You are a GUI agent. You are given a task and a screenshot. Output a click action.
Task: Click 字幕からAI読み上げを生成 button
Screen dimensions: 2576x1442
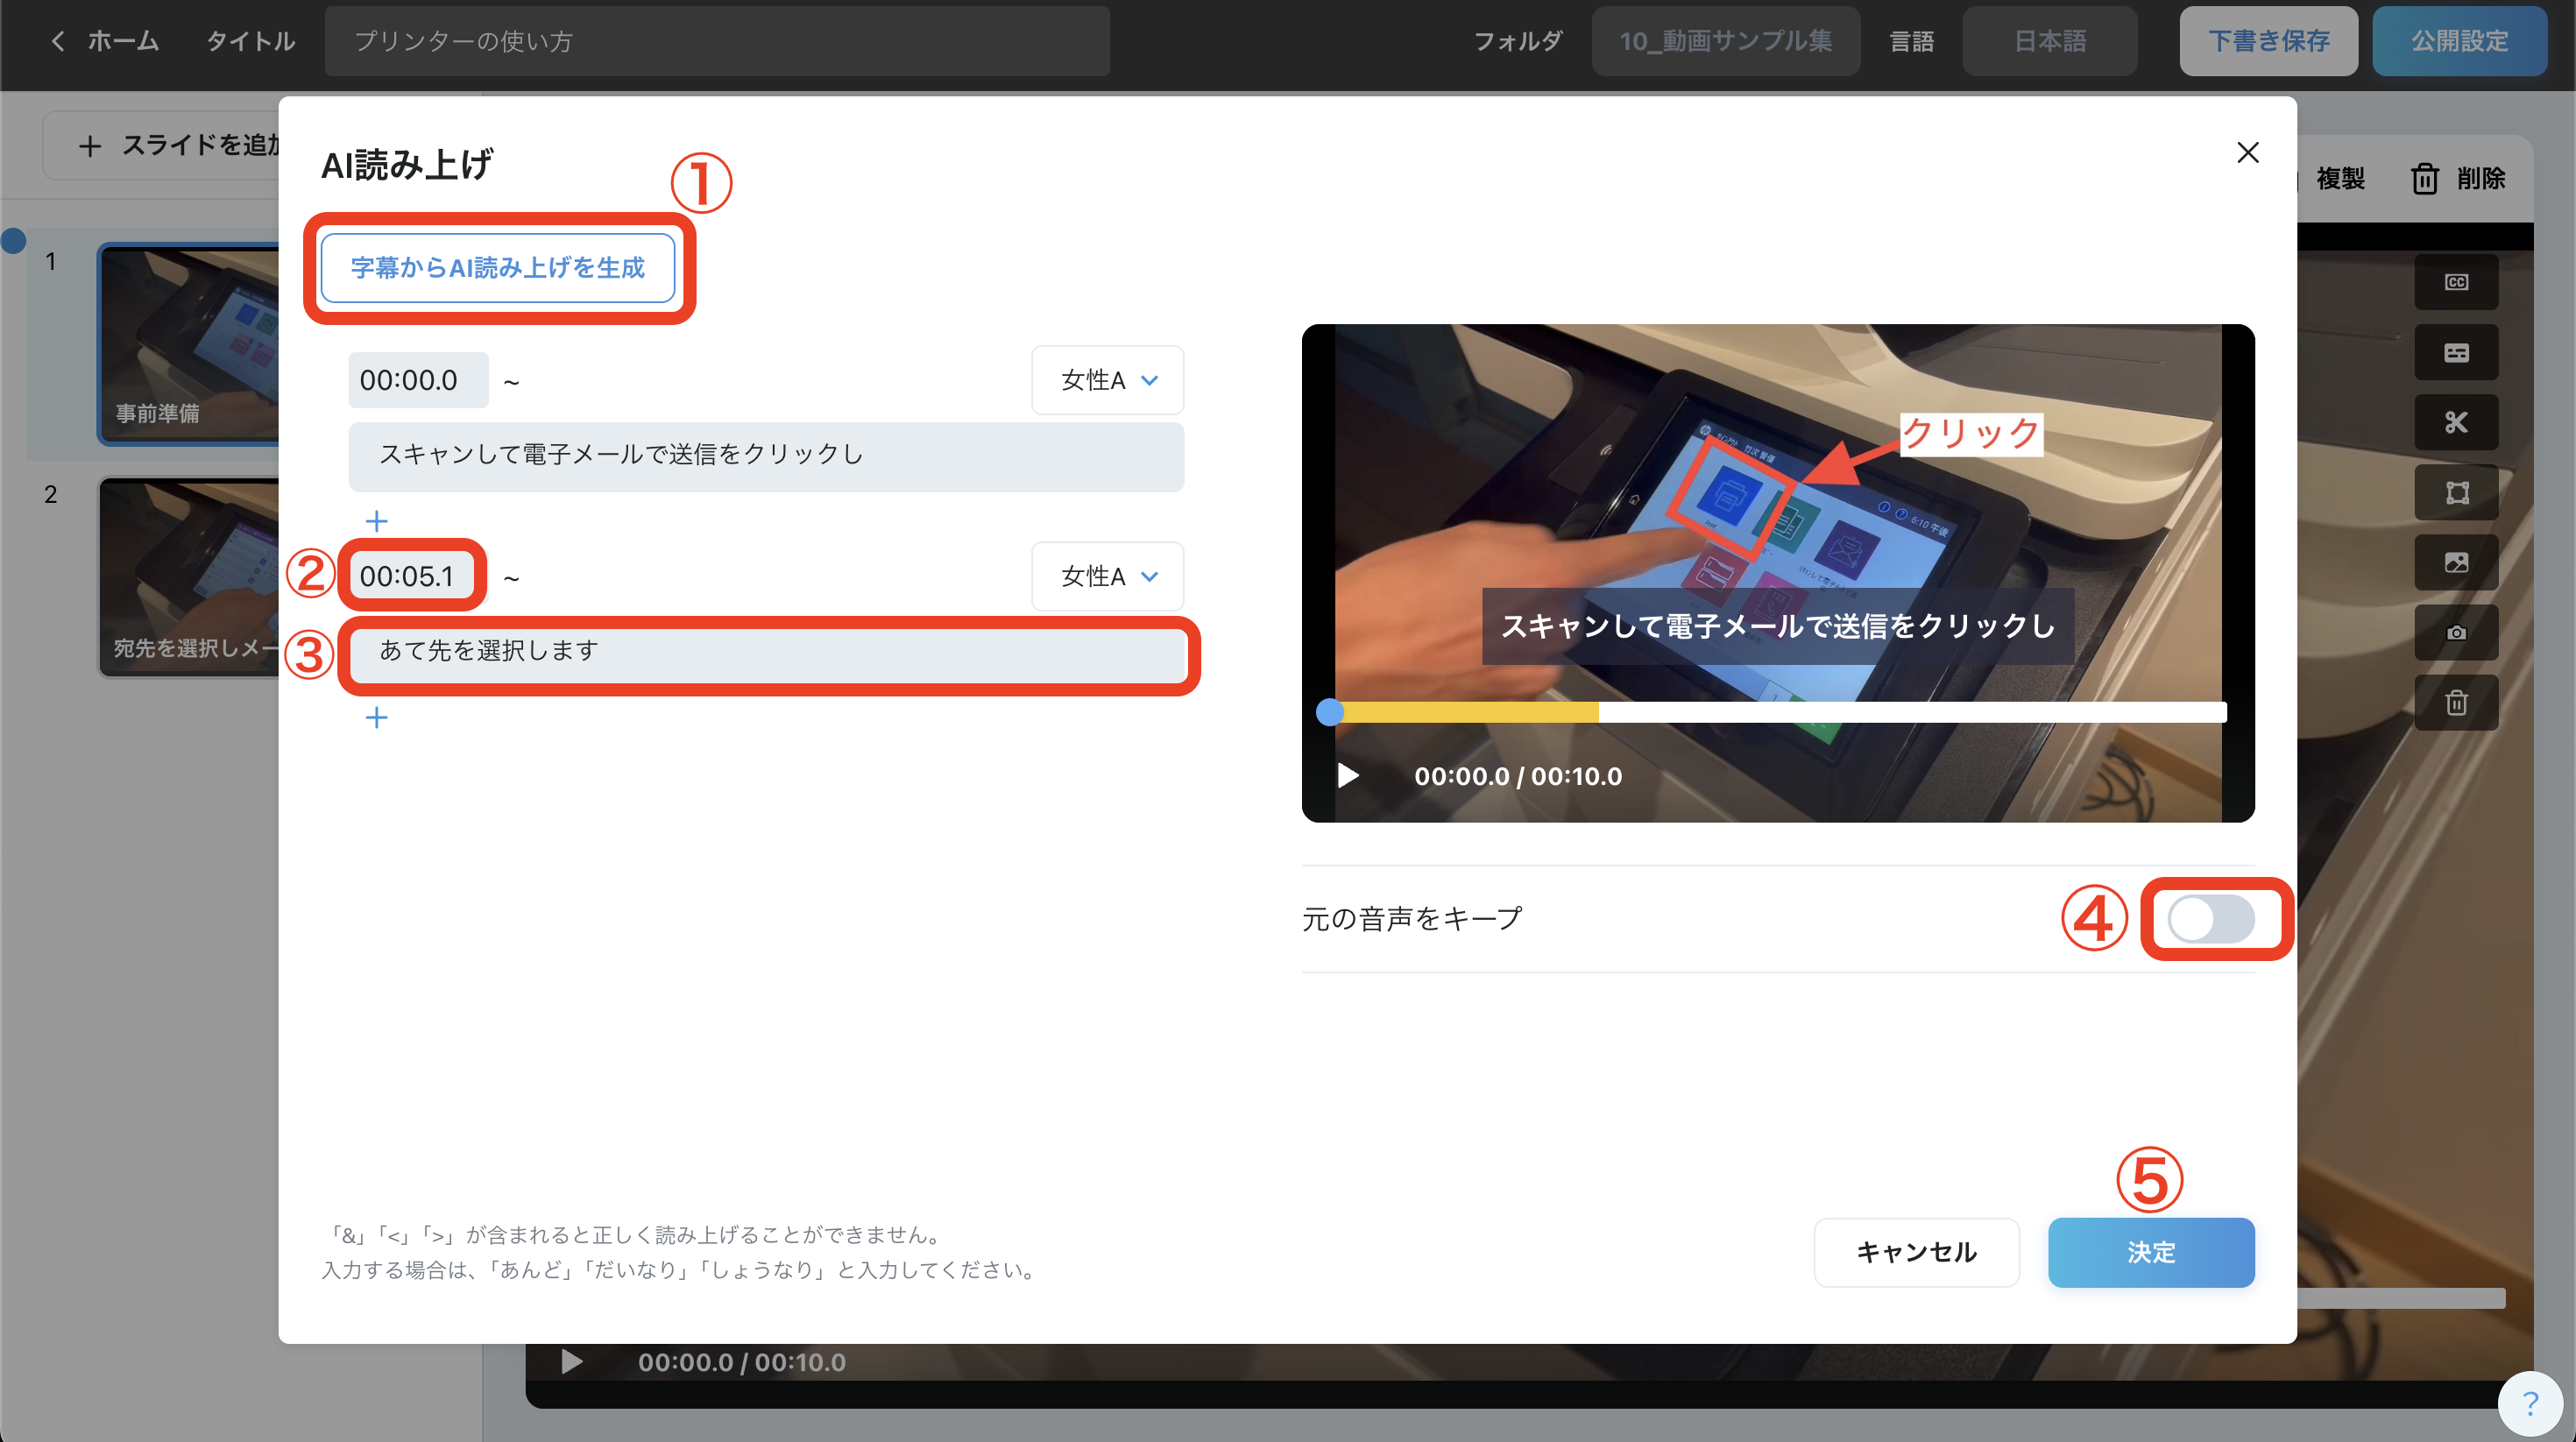497,267
